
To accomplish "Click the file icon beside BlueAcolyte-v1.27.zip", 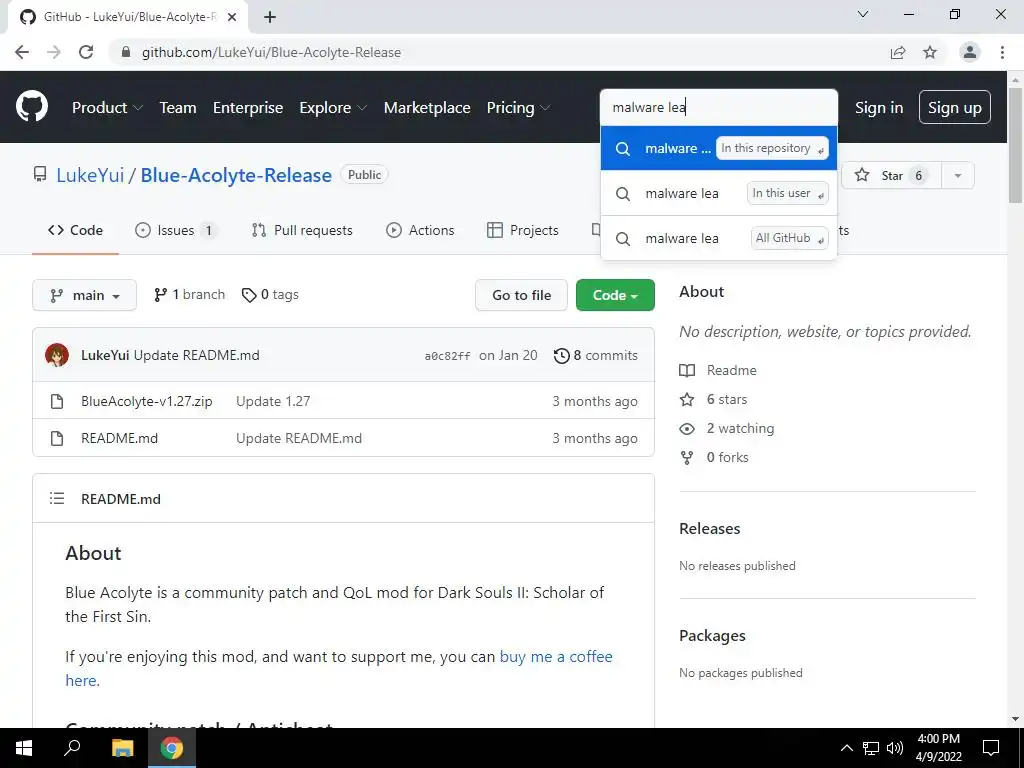I will [x=57, y=401].
